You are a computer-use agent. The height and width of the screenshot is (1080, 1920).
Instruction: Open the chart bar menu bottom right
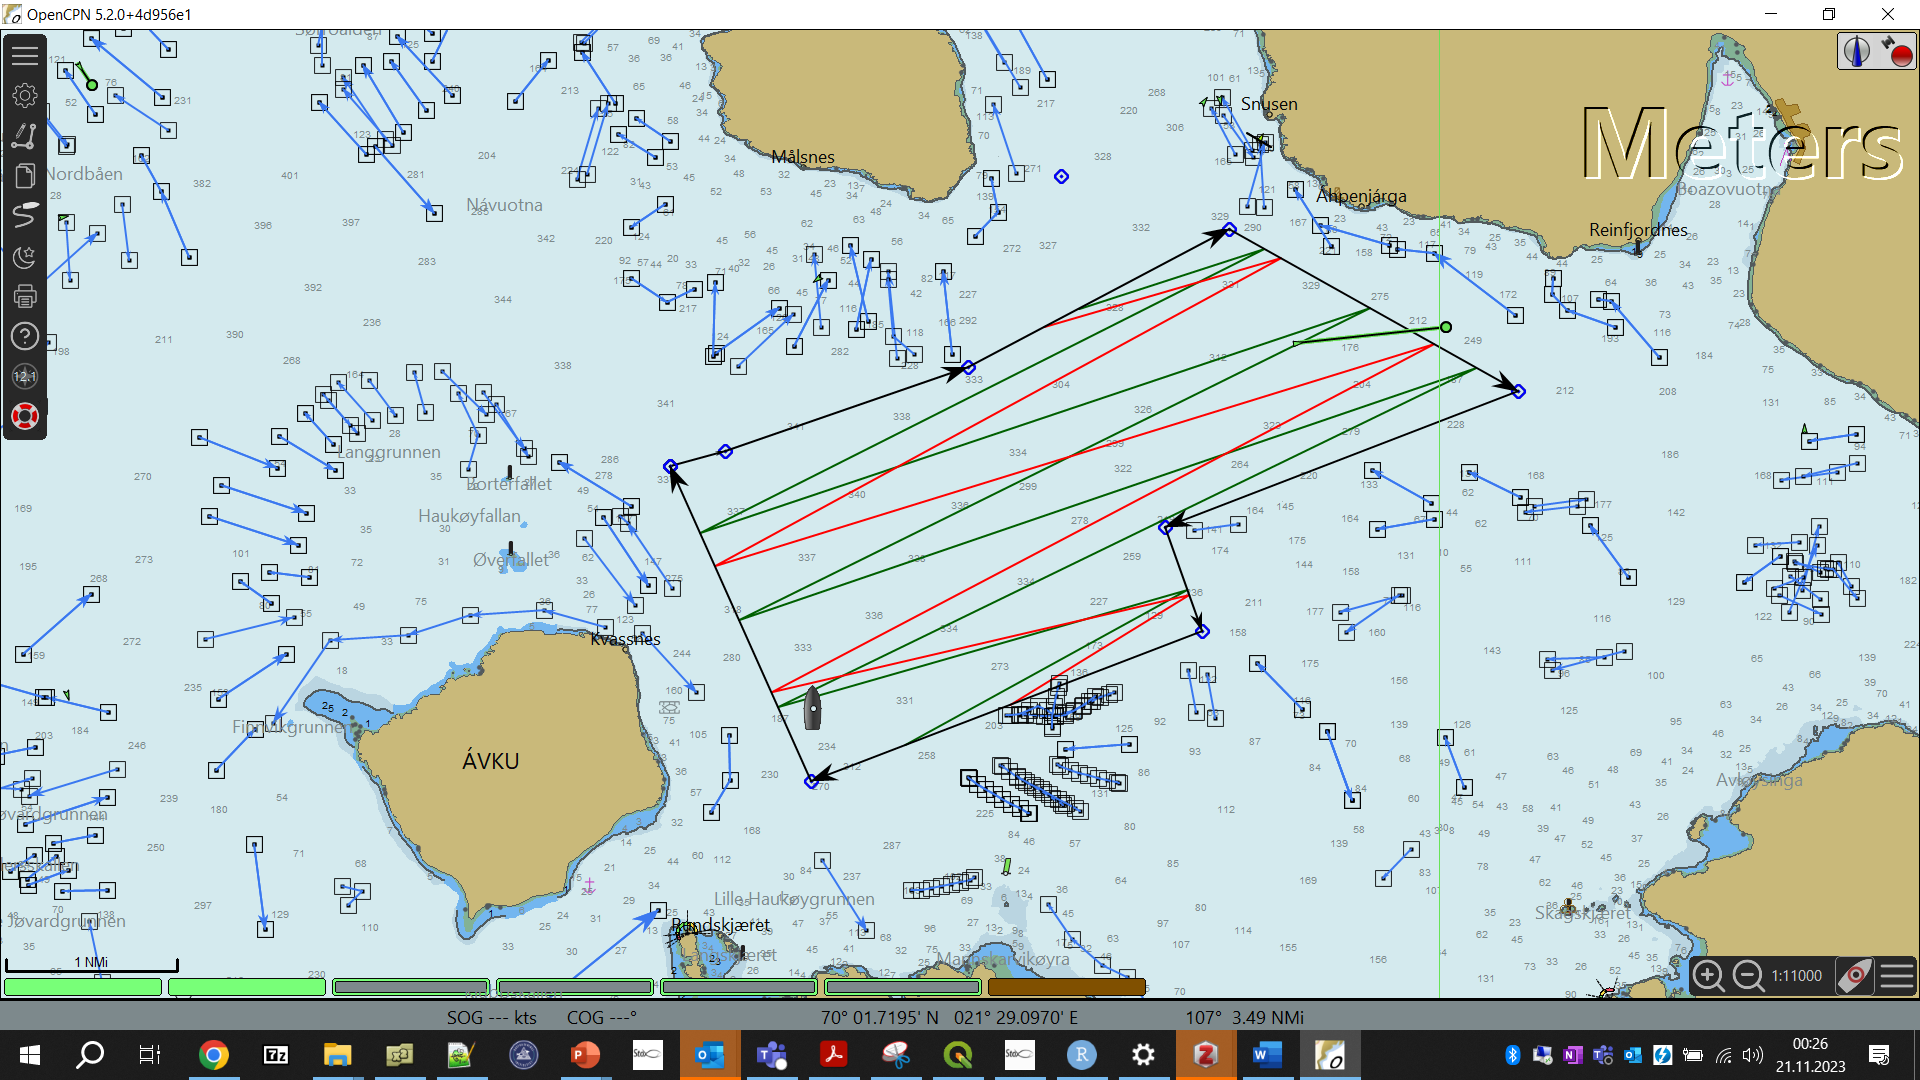coord(1896,975)
